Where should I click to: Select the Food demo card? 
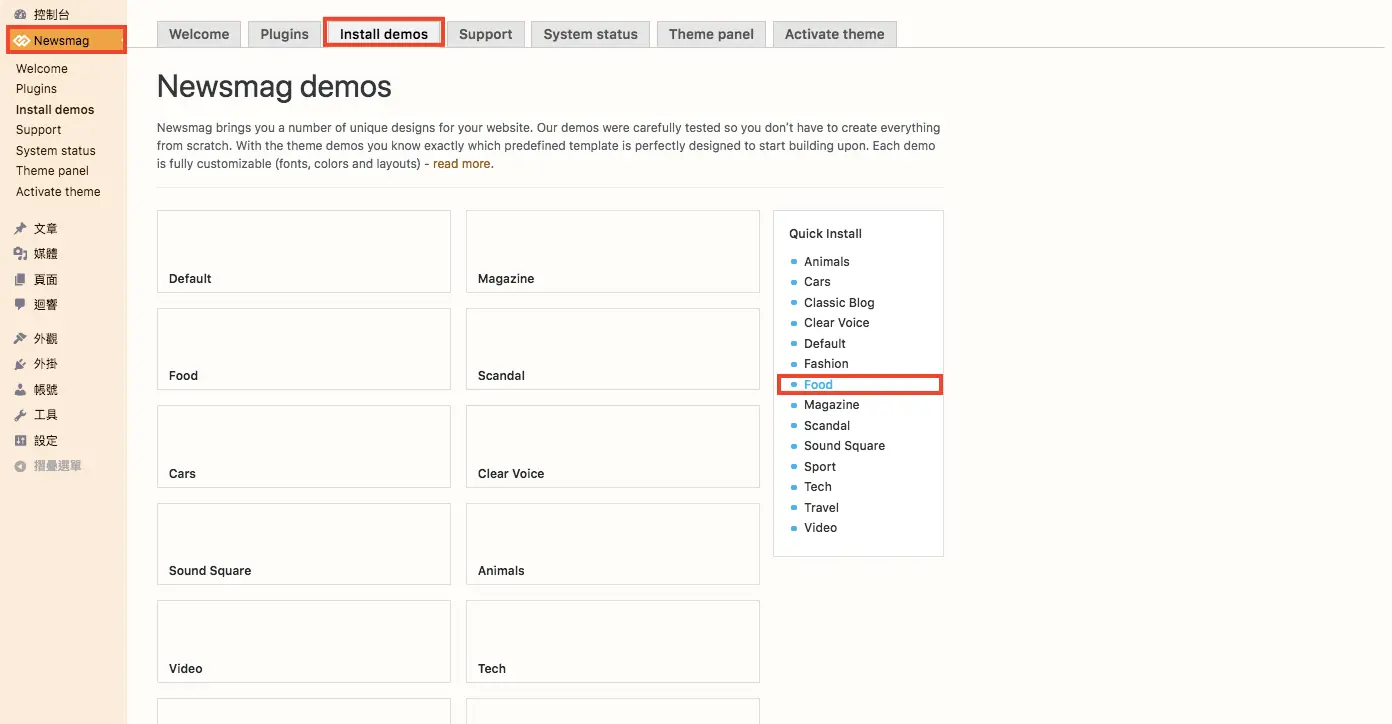[304, 349]
